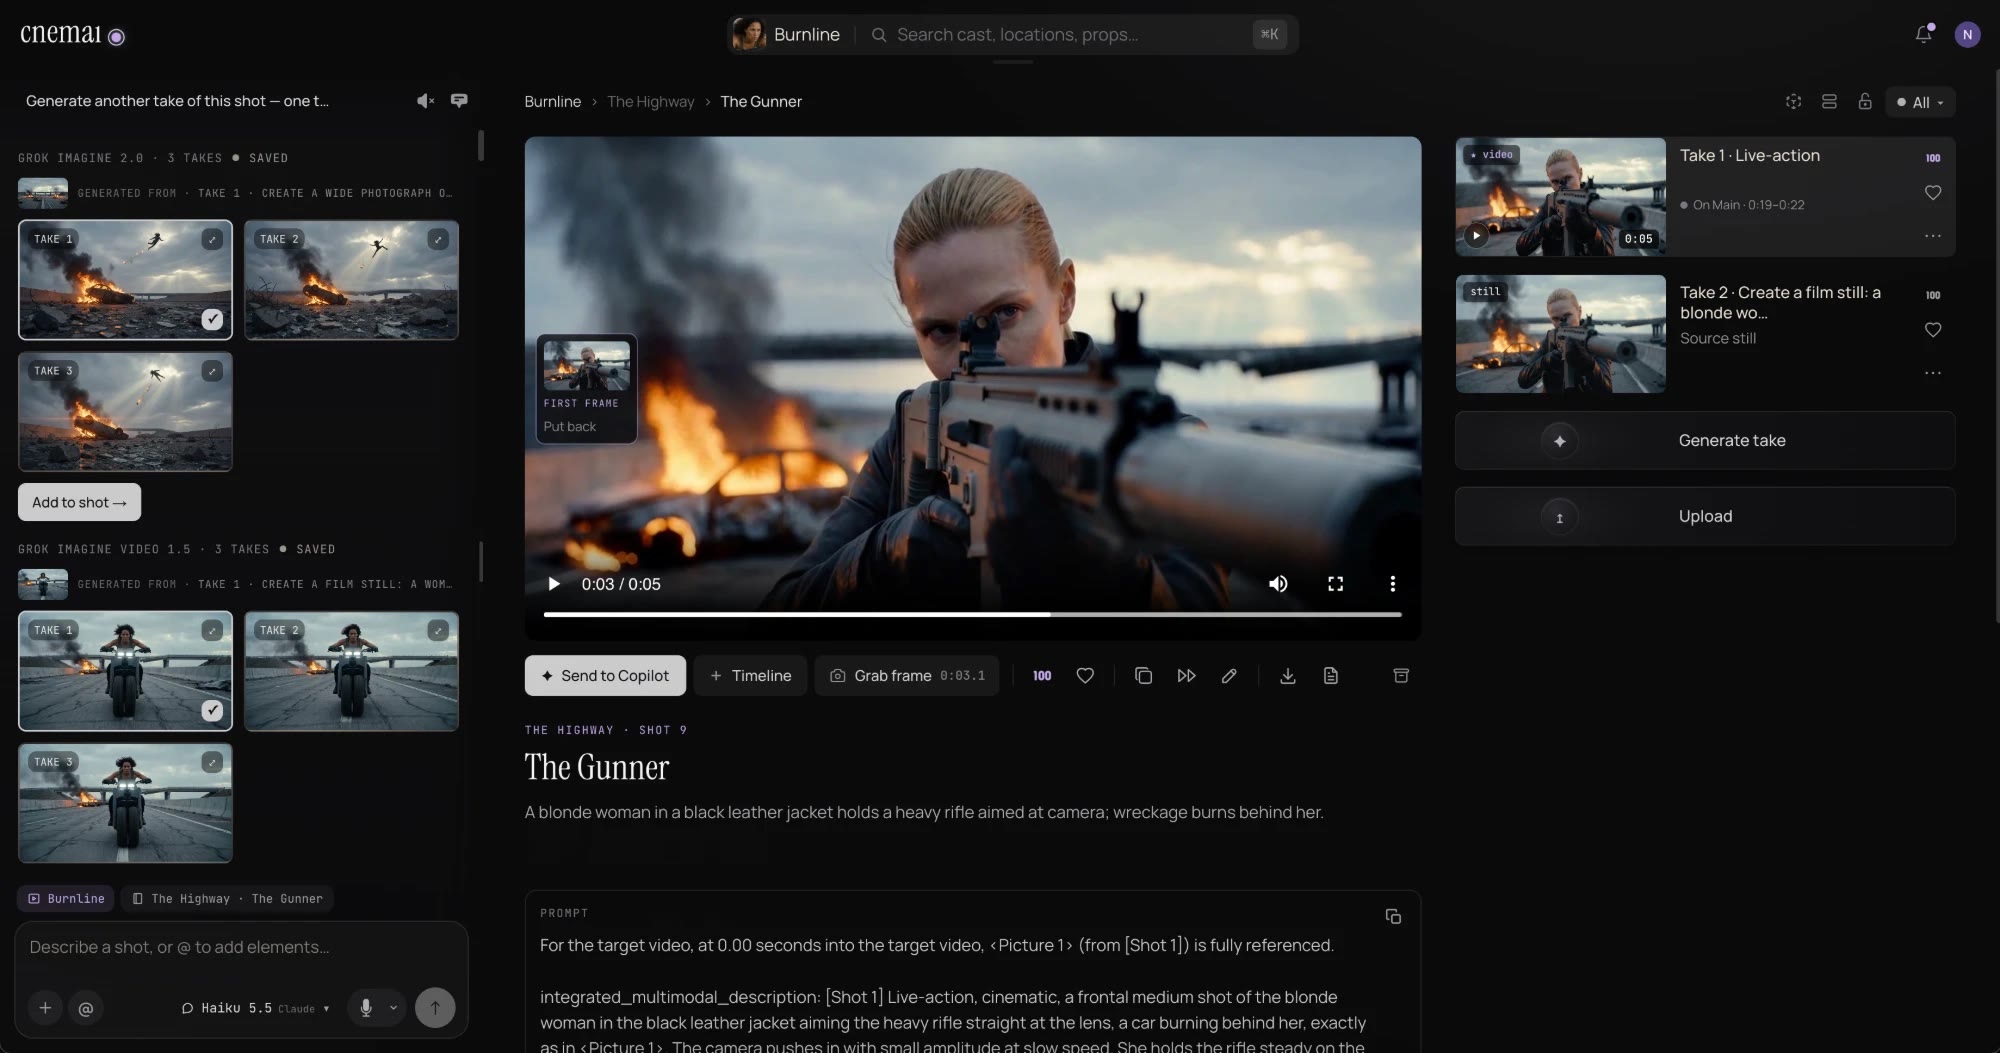Screen dimensions: 2000x1053
Task: Open the Haiku 5.5 model selector
Action: pos(256,1008)
